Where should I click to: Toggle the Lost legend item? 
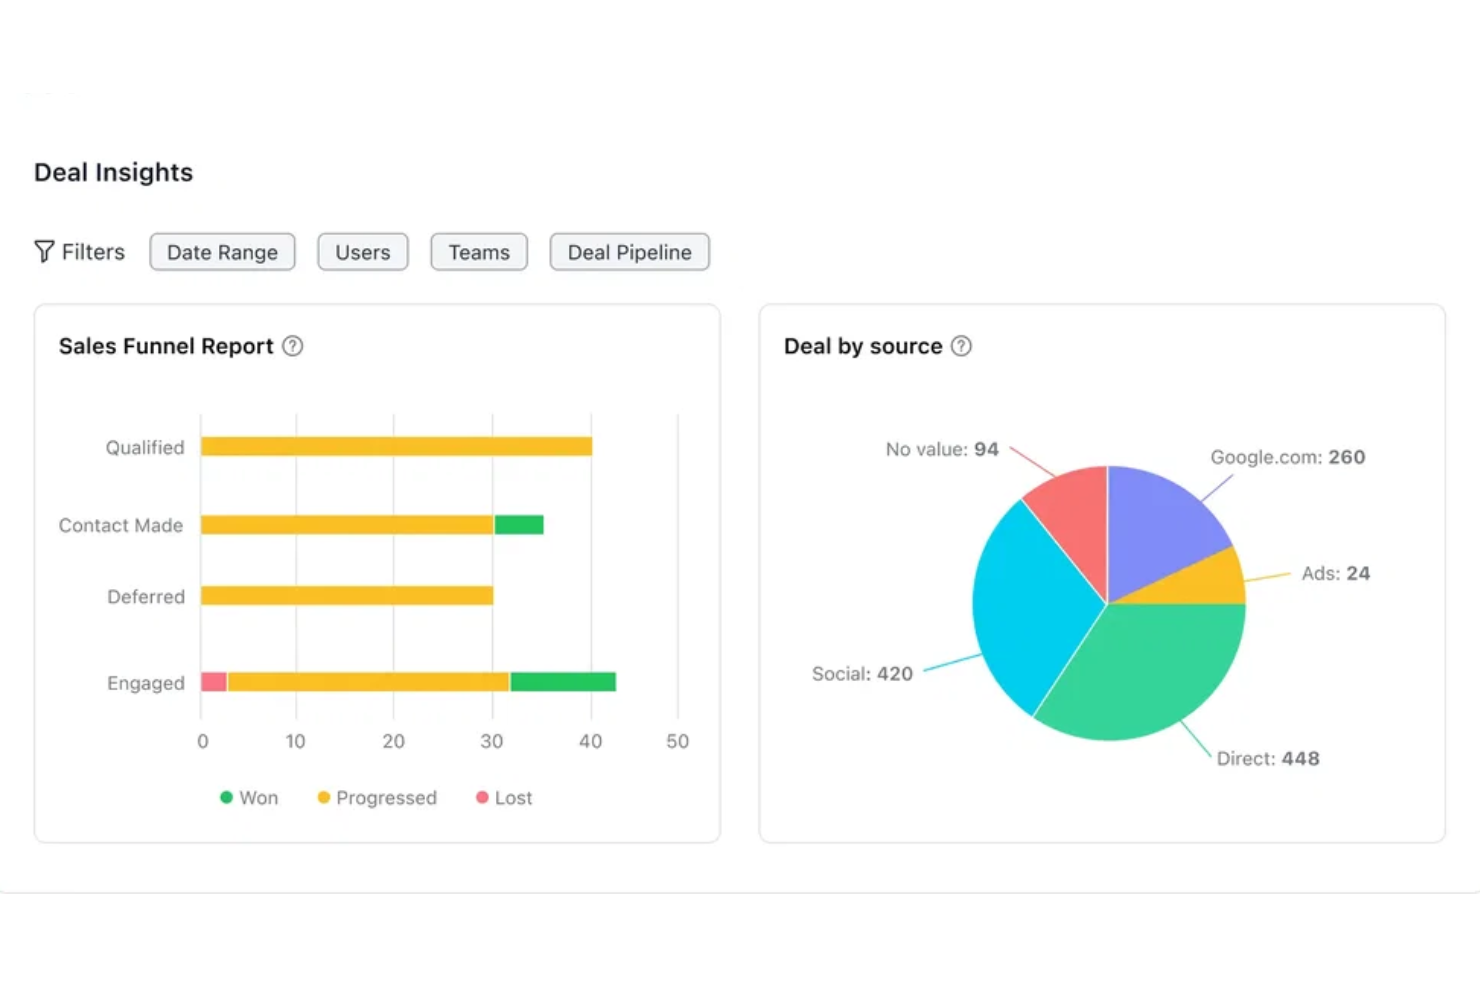point(504,798)
